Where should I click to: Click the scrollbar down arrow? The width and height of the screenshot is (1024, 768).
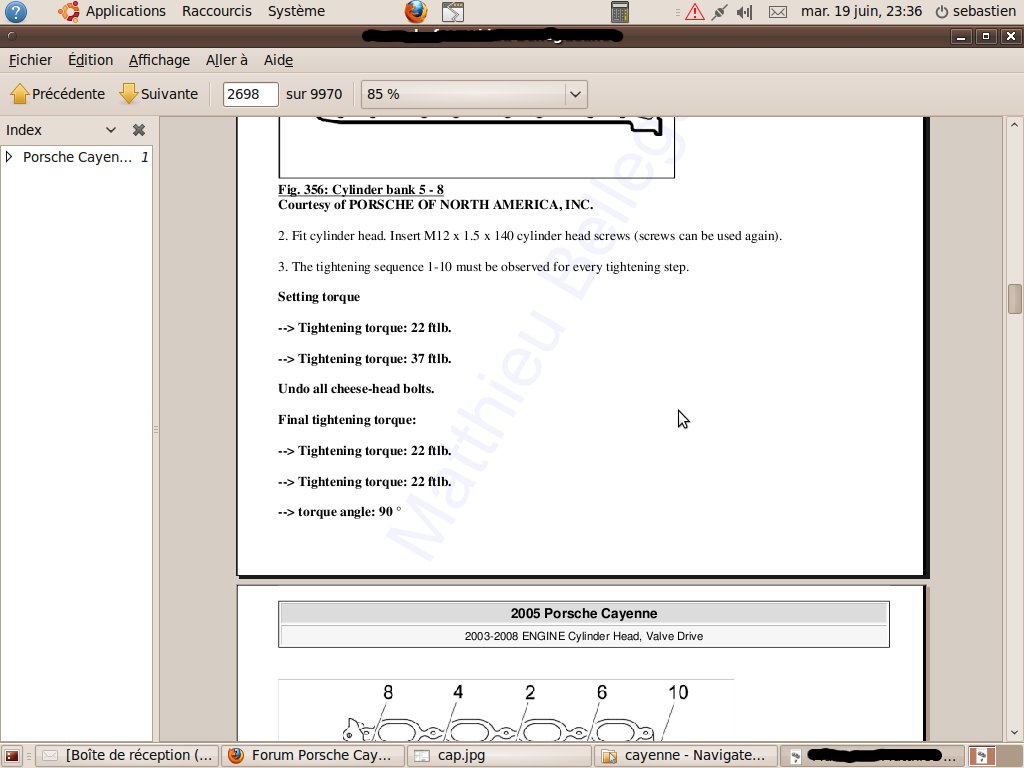point(1014,733)
